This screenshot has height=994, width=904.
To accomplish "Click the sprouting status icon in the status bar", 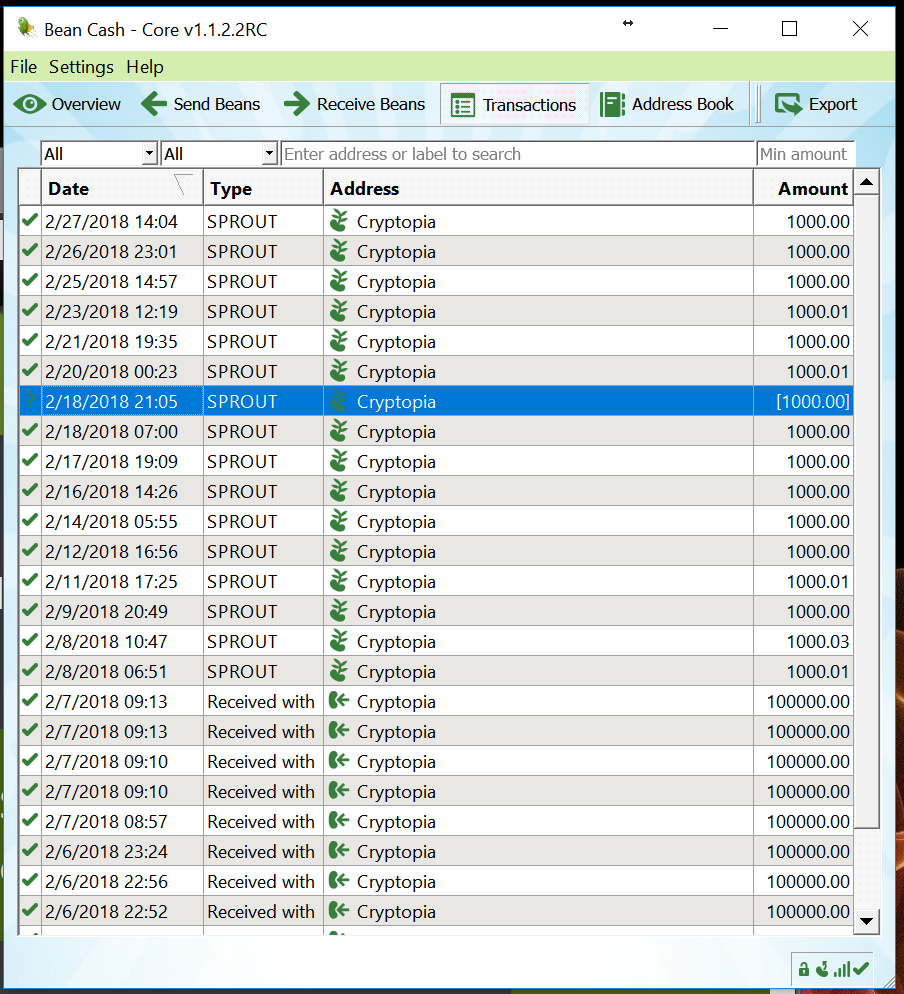I will (x=822, y=969).
